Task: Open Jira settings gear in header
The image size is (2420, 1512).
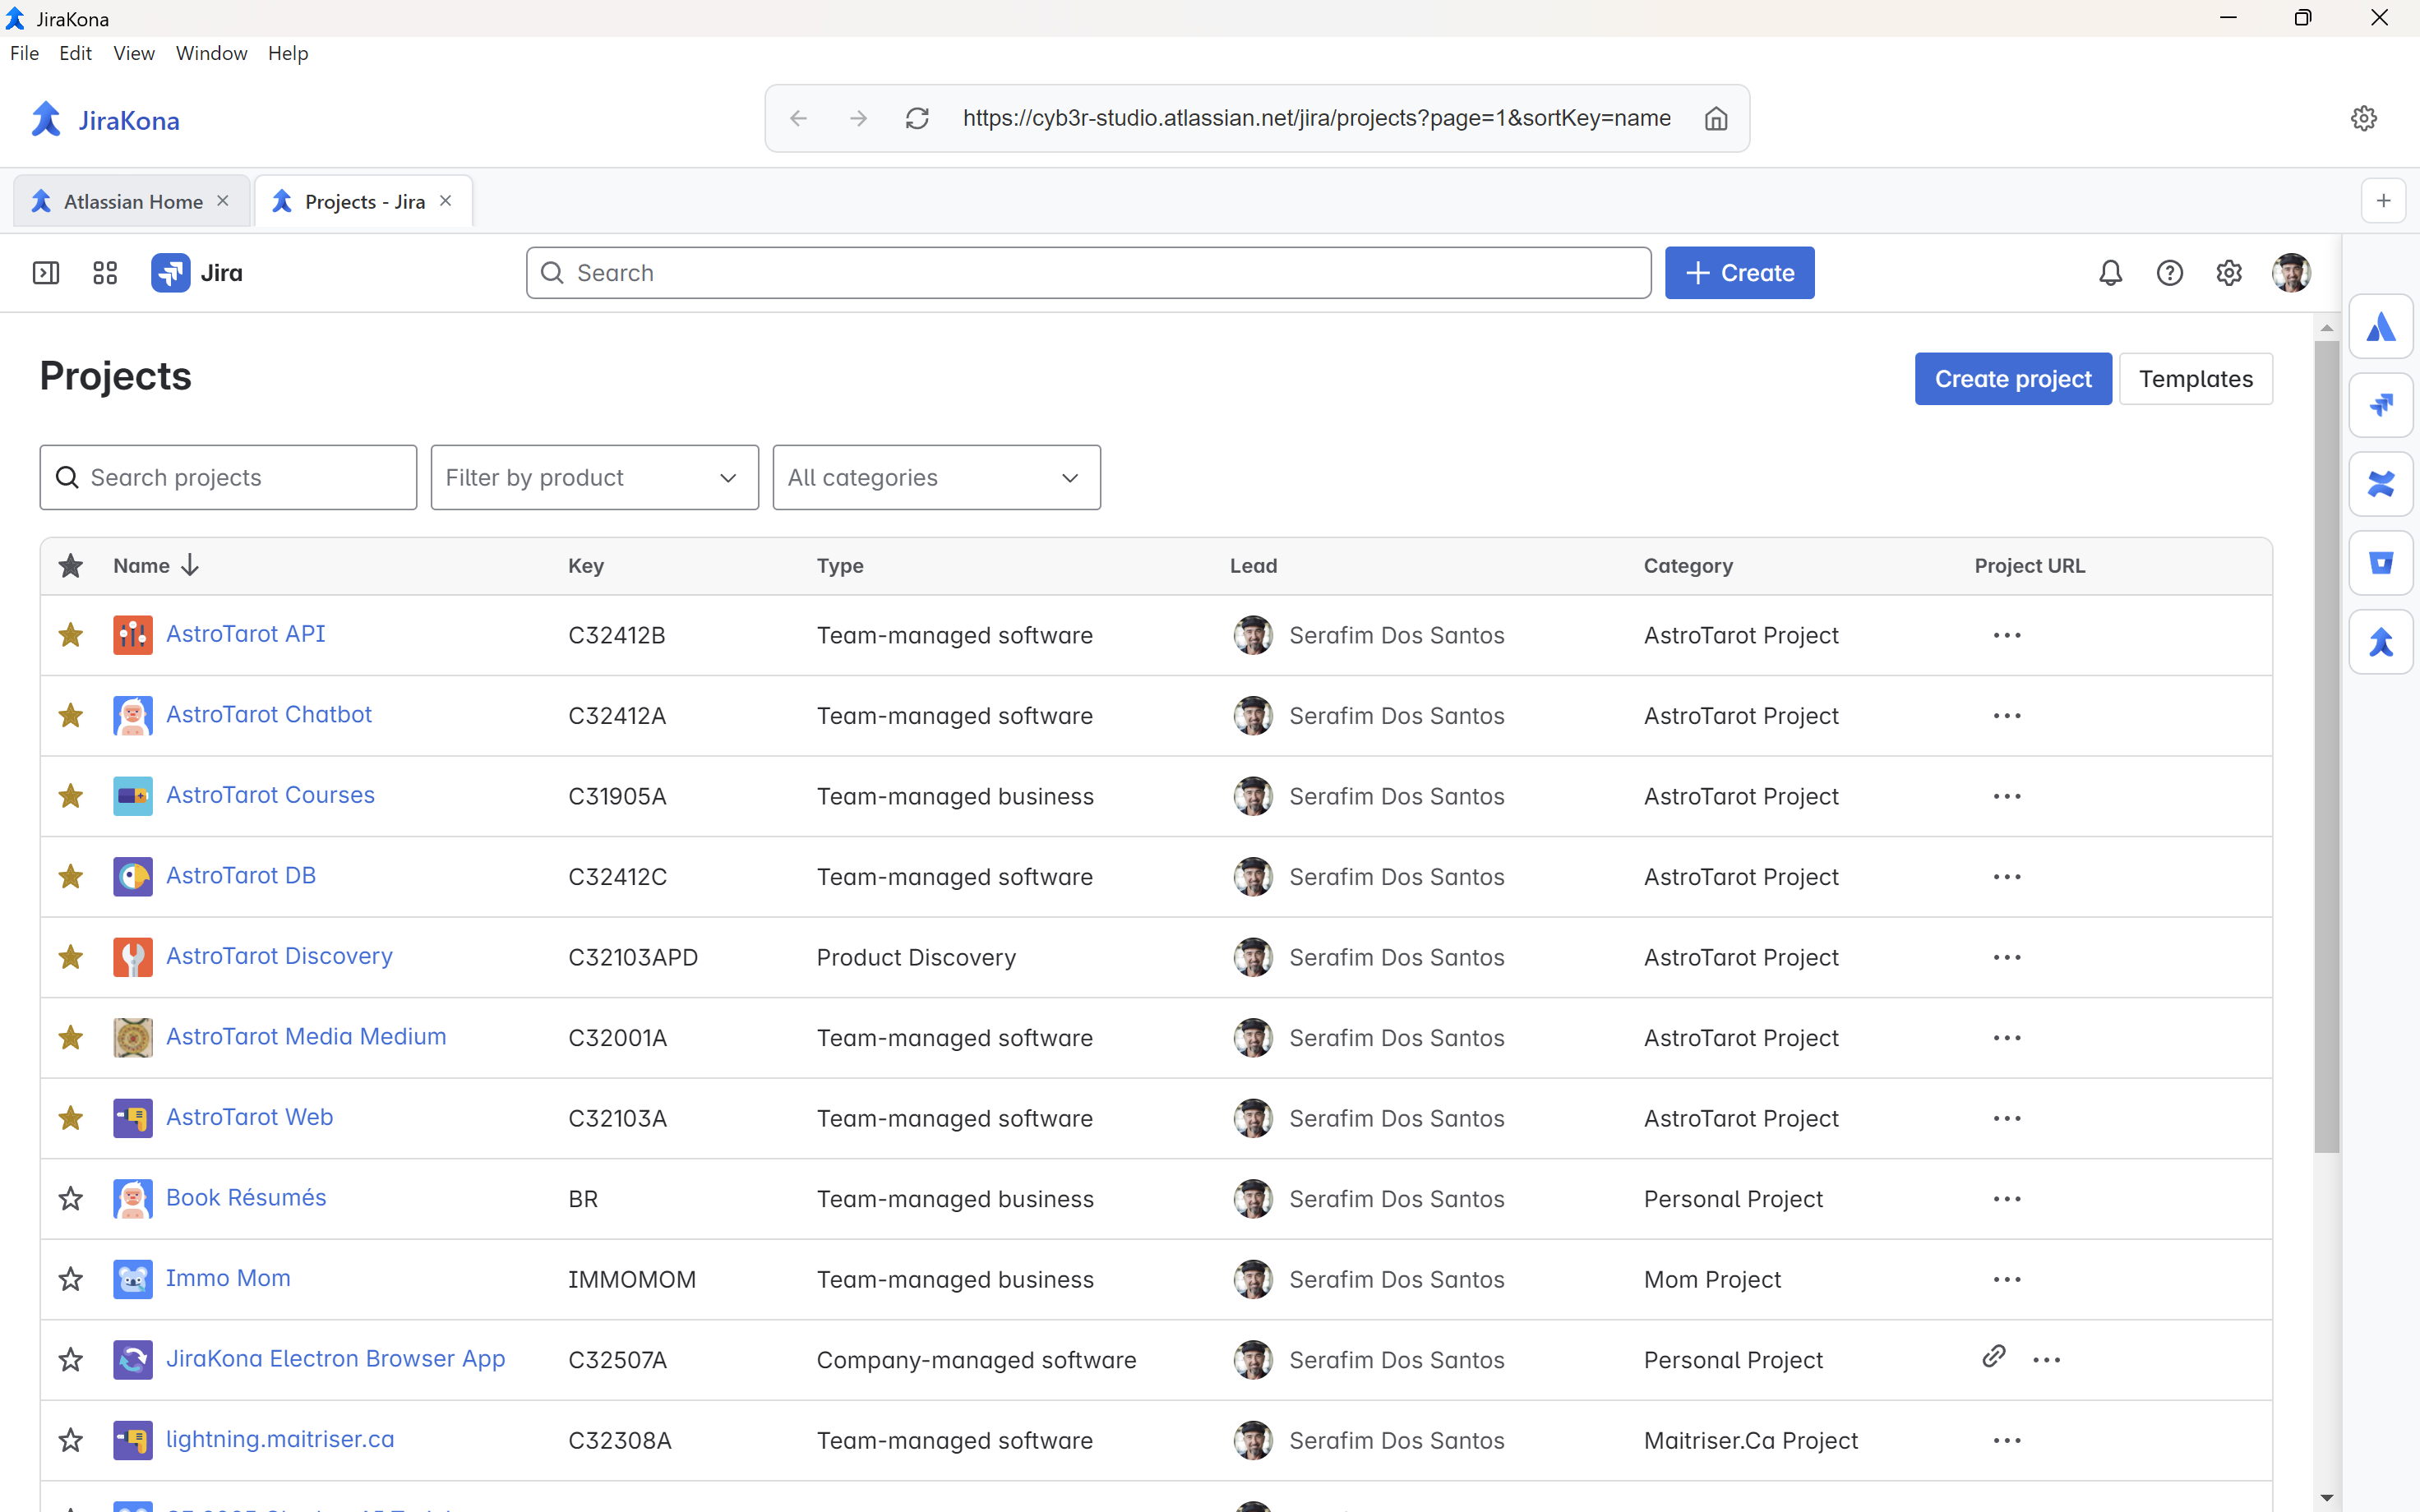Action: [x=2228, y=273]
